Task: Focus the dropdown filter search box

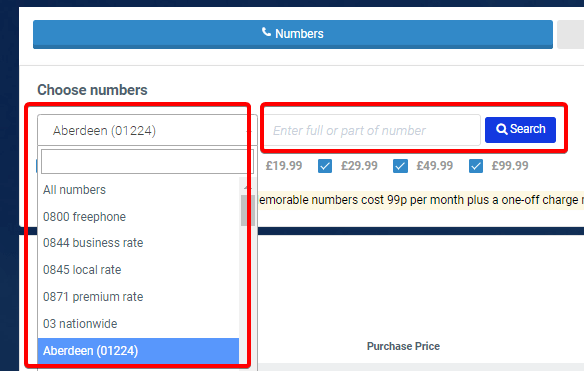Action: pos(147,161)
